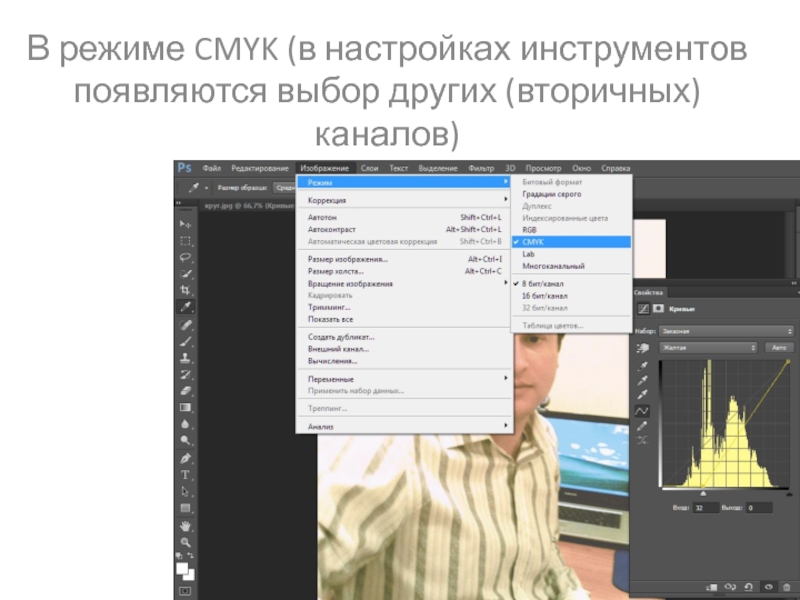Open the Размер образца dropdown
The image size is (800, 600).
pyautogui.click(x=284, y=188)
